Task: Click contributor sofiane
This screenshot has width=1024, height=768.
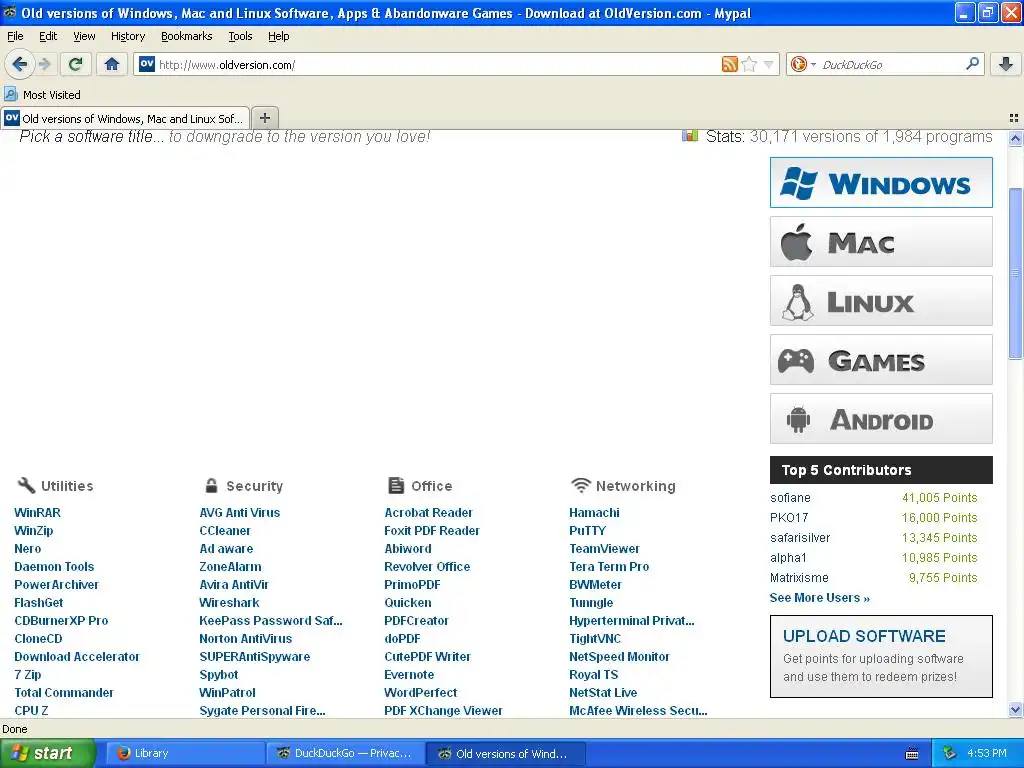Action: [790, 498]
